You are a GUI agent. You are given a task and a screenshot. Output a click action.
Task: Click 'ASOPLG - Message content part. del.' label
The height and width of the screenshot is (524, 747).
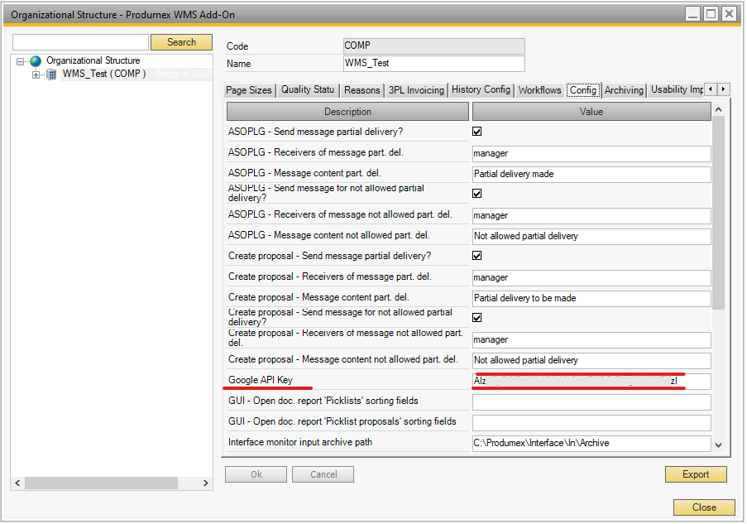click(304, 173)
